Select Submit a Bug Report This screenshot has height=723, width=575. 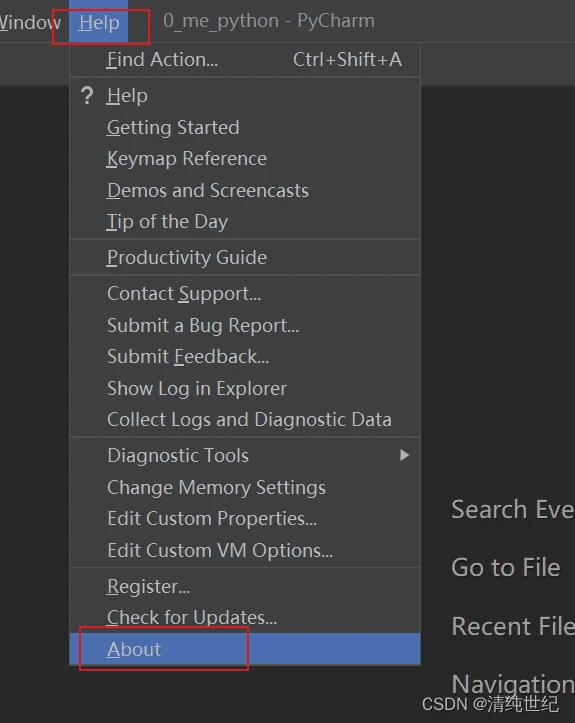245,326
